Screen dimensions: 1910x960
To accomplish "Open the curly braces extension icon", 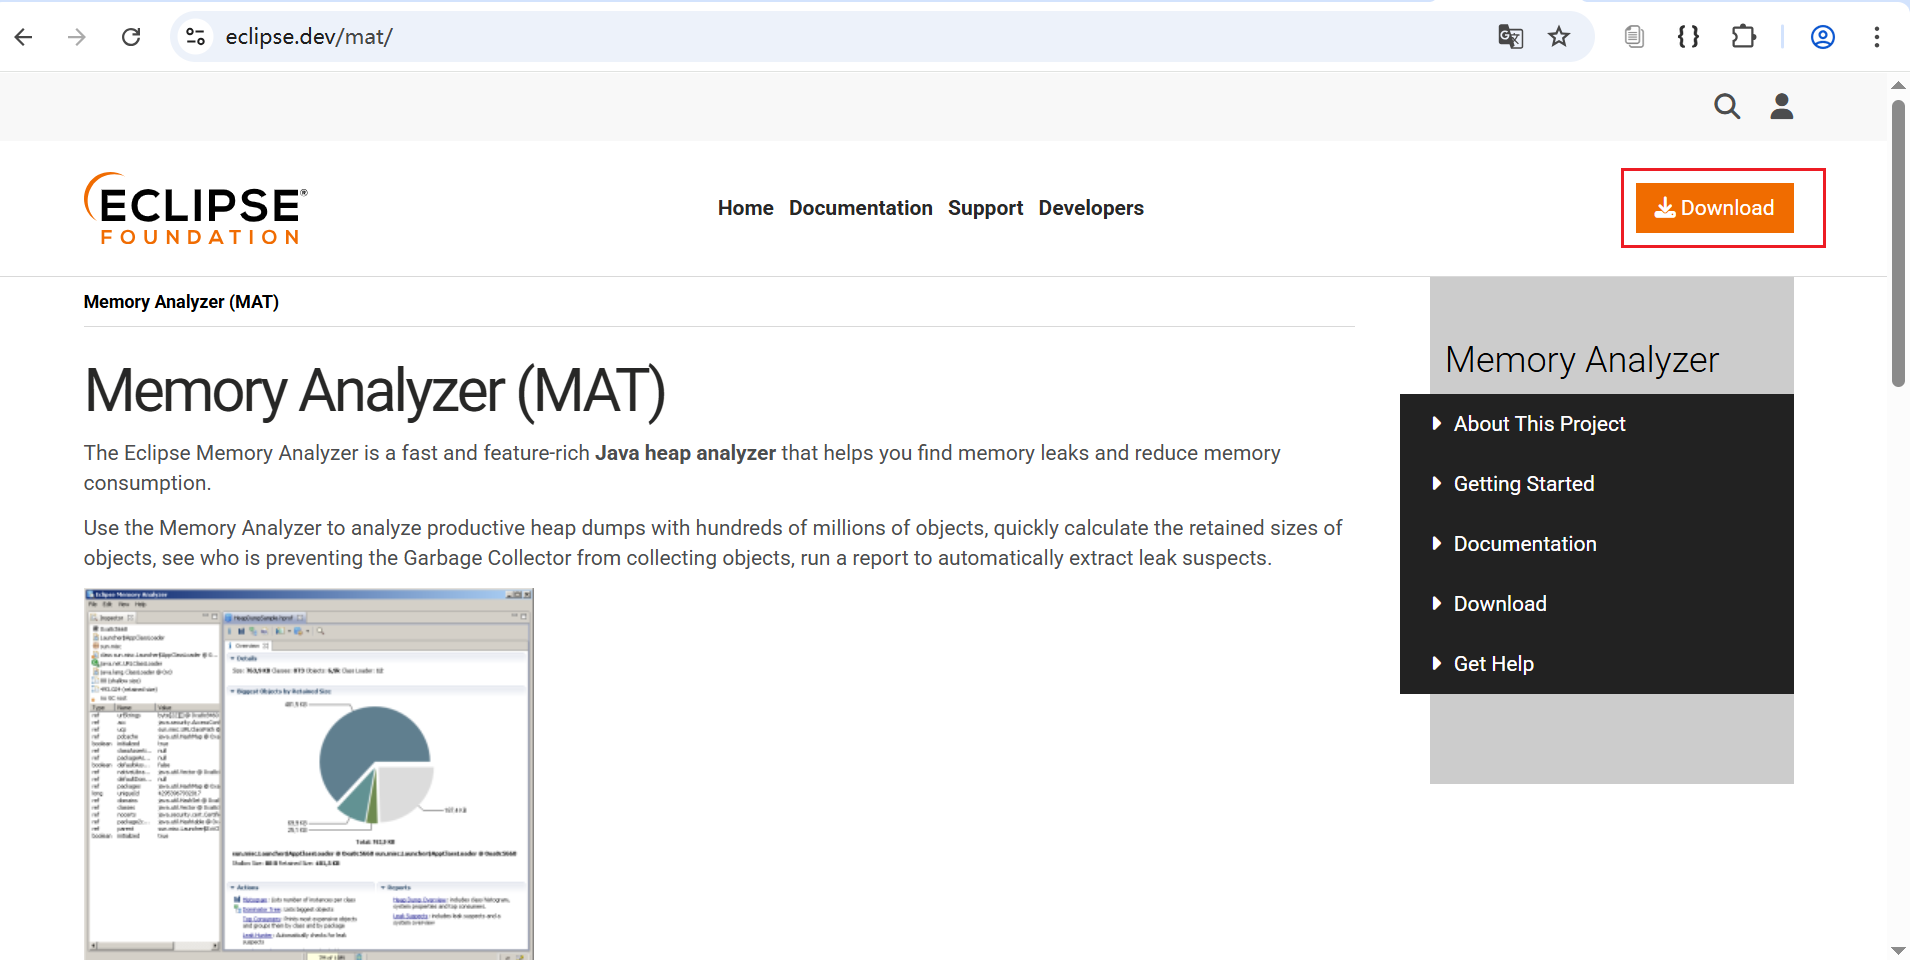I will (x=1688, y=37).
